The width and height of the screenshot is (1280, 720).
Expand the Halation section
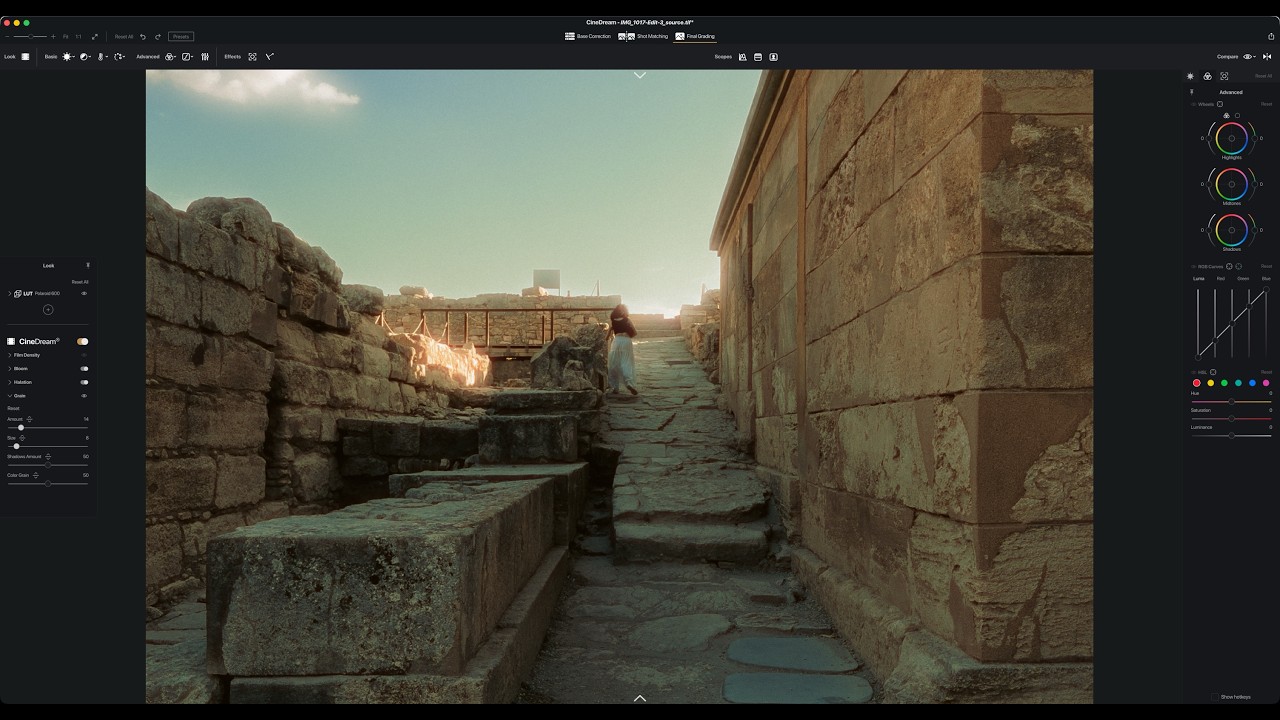[10, 382]
